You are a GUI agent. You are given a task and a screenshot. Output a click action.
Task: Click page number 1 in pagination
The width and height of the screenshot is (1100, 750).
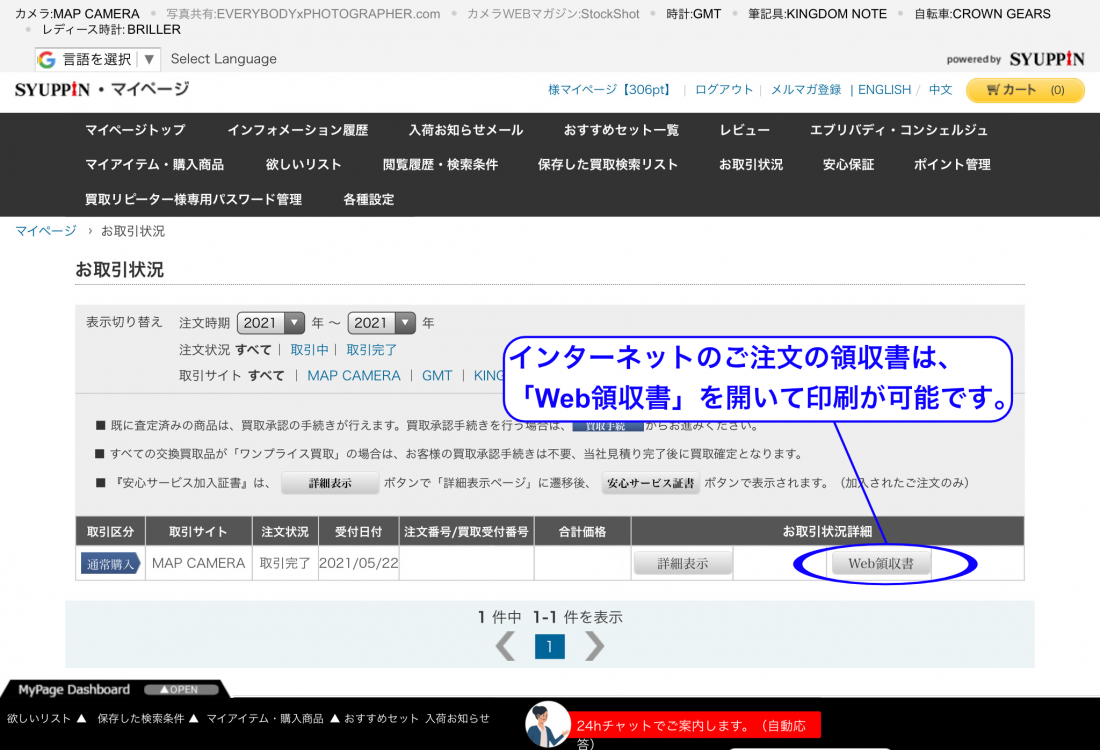pos(549,646)
